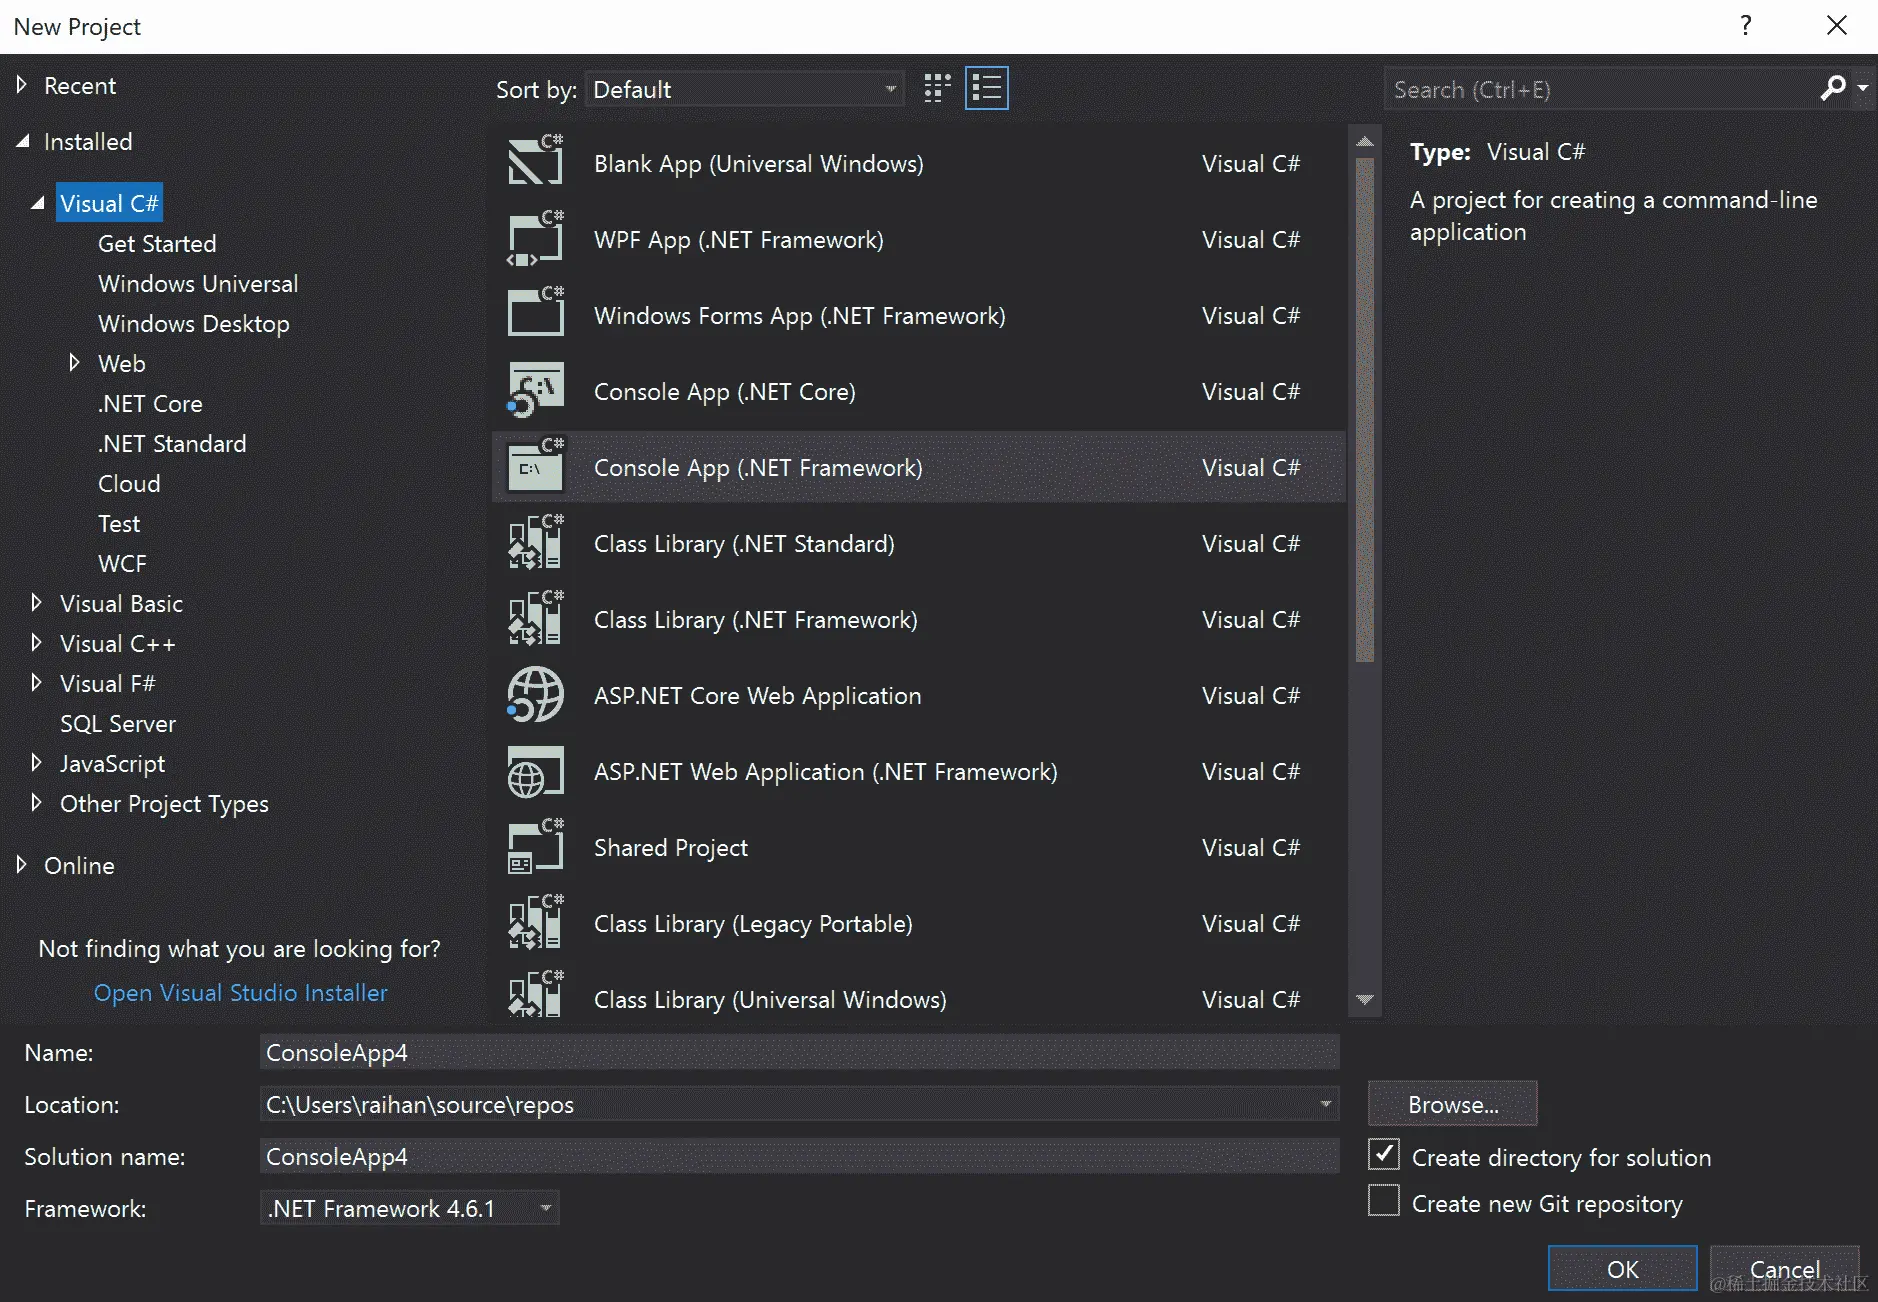Select Get Started category
Image resolution: width=1878 pixels, height=1302 pixels.
pos(157,244)
